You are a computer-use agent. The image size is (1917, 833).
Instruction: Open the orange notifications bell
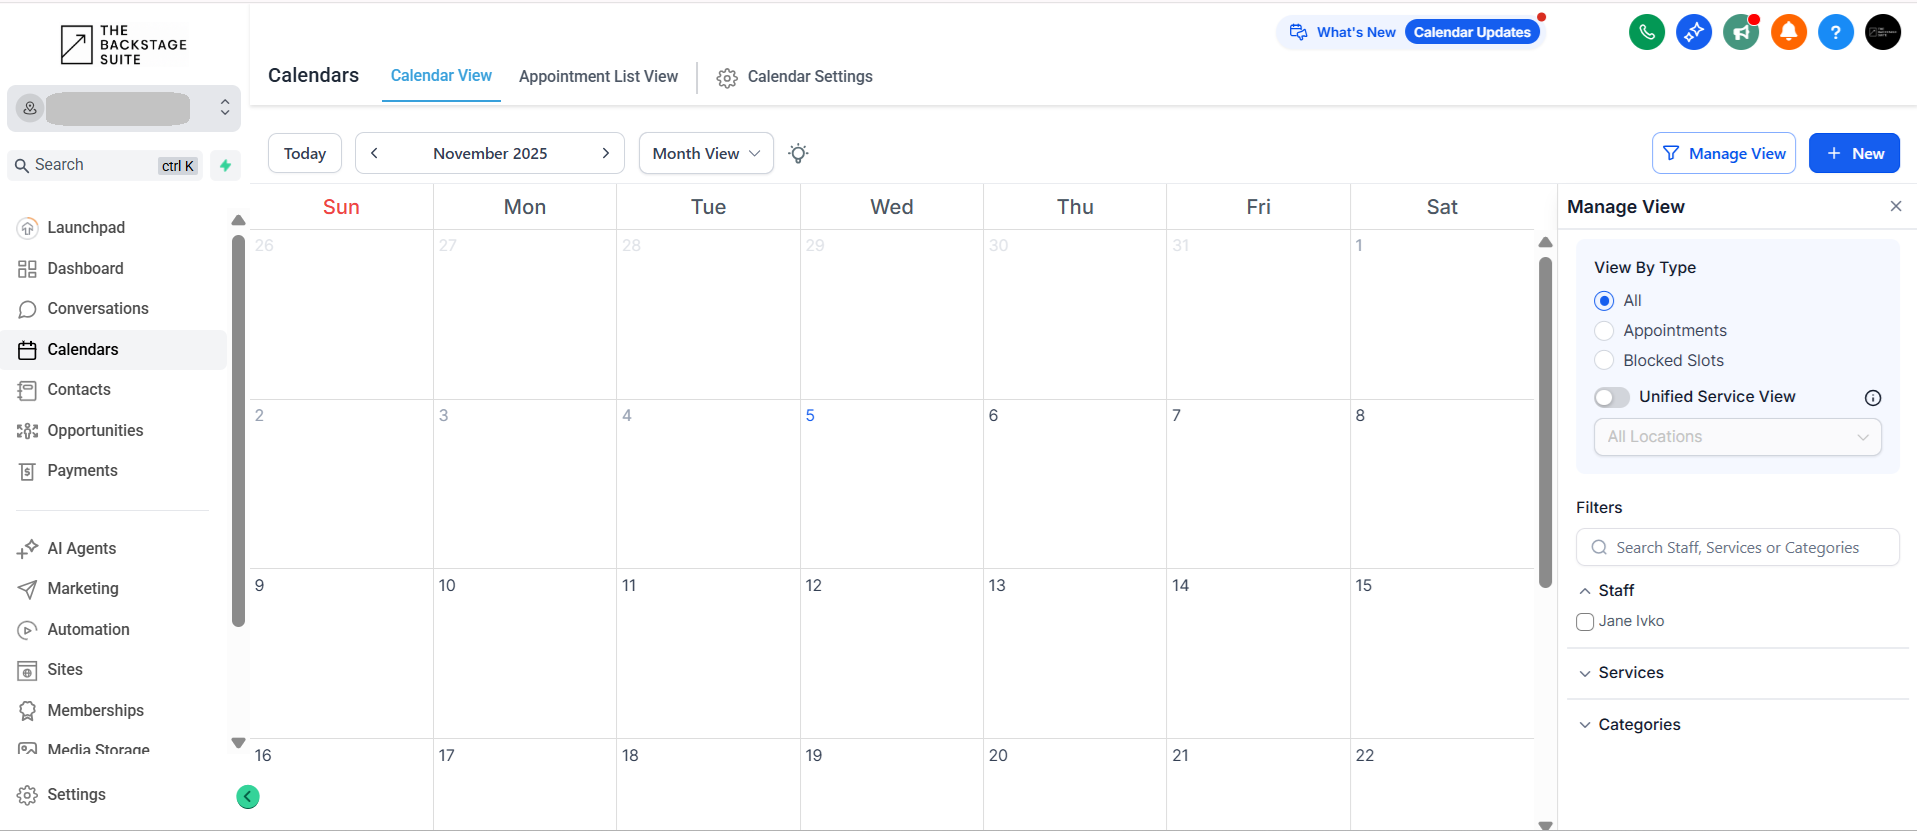click(x=1788, y=32)
